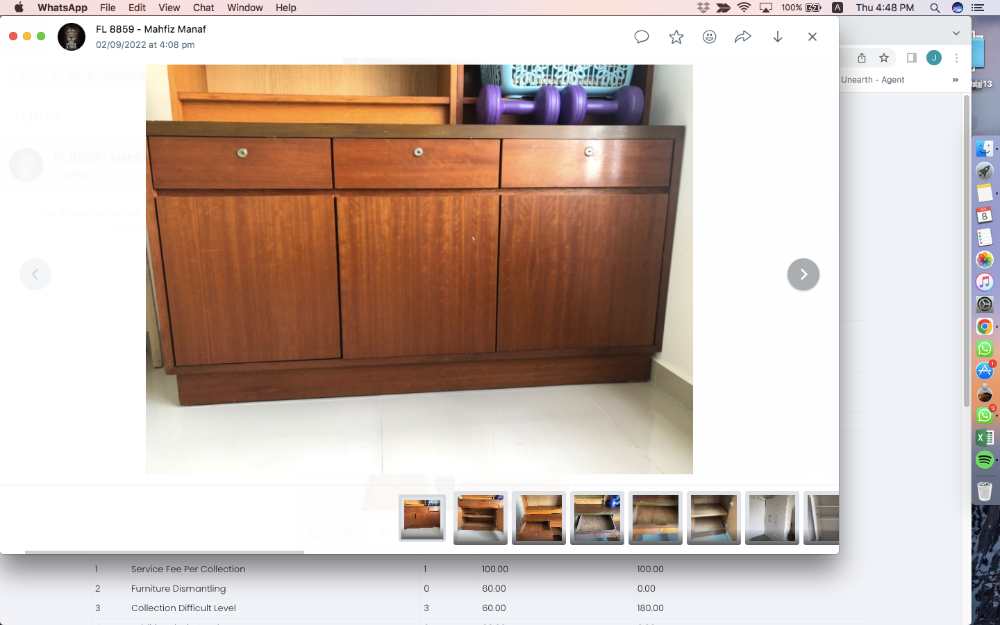Click the horizontal scrollbar under the thumbnails
The image size is (1000, 625).
[164, 551]
